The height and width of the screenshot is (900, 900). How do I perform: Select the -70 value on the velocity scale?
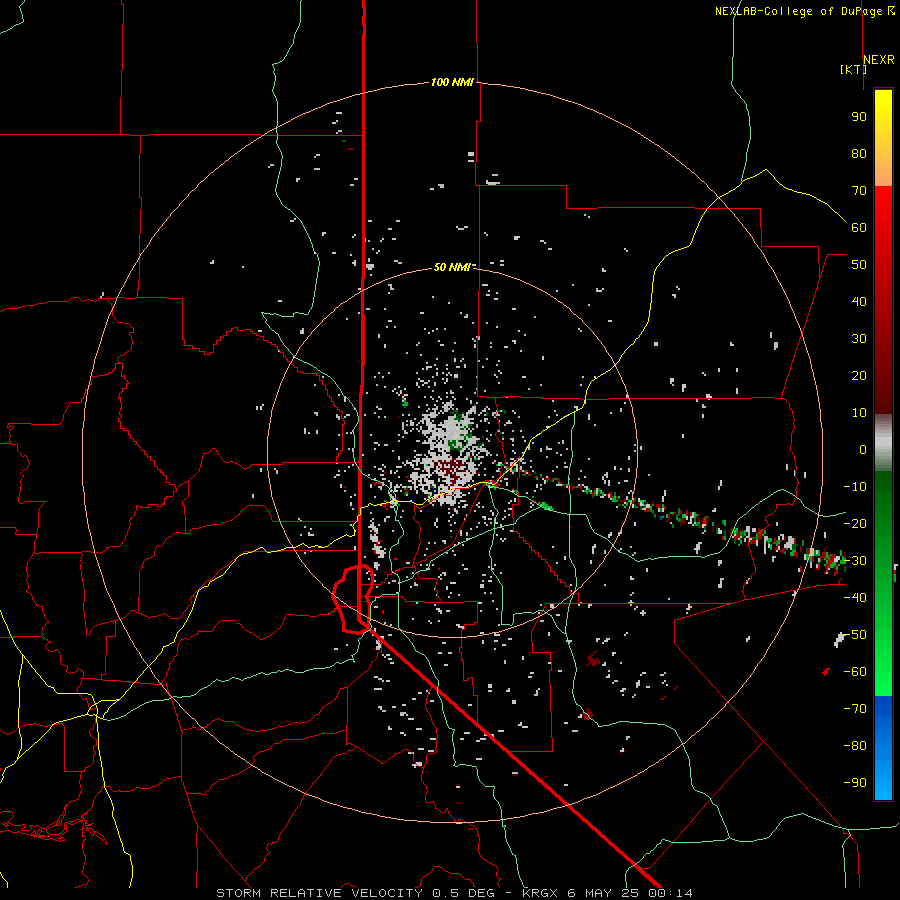855,709
